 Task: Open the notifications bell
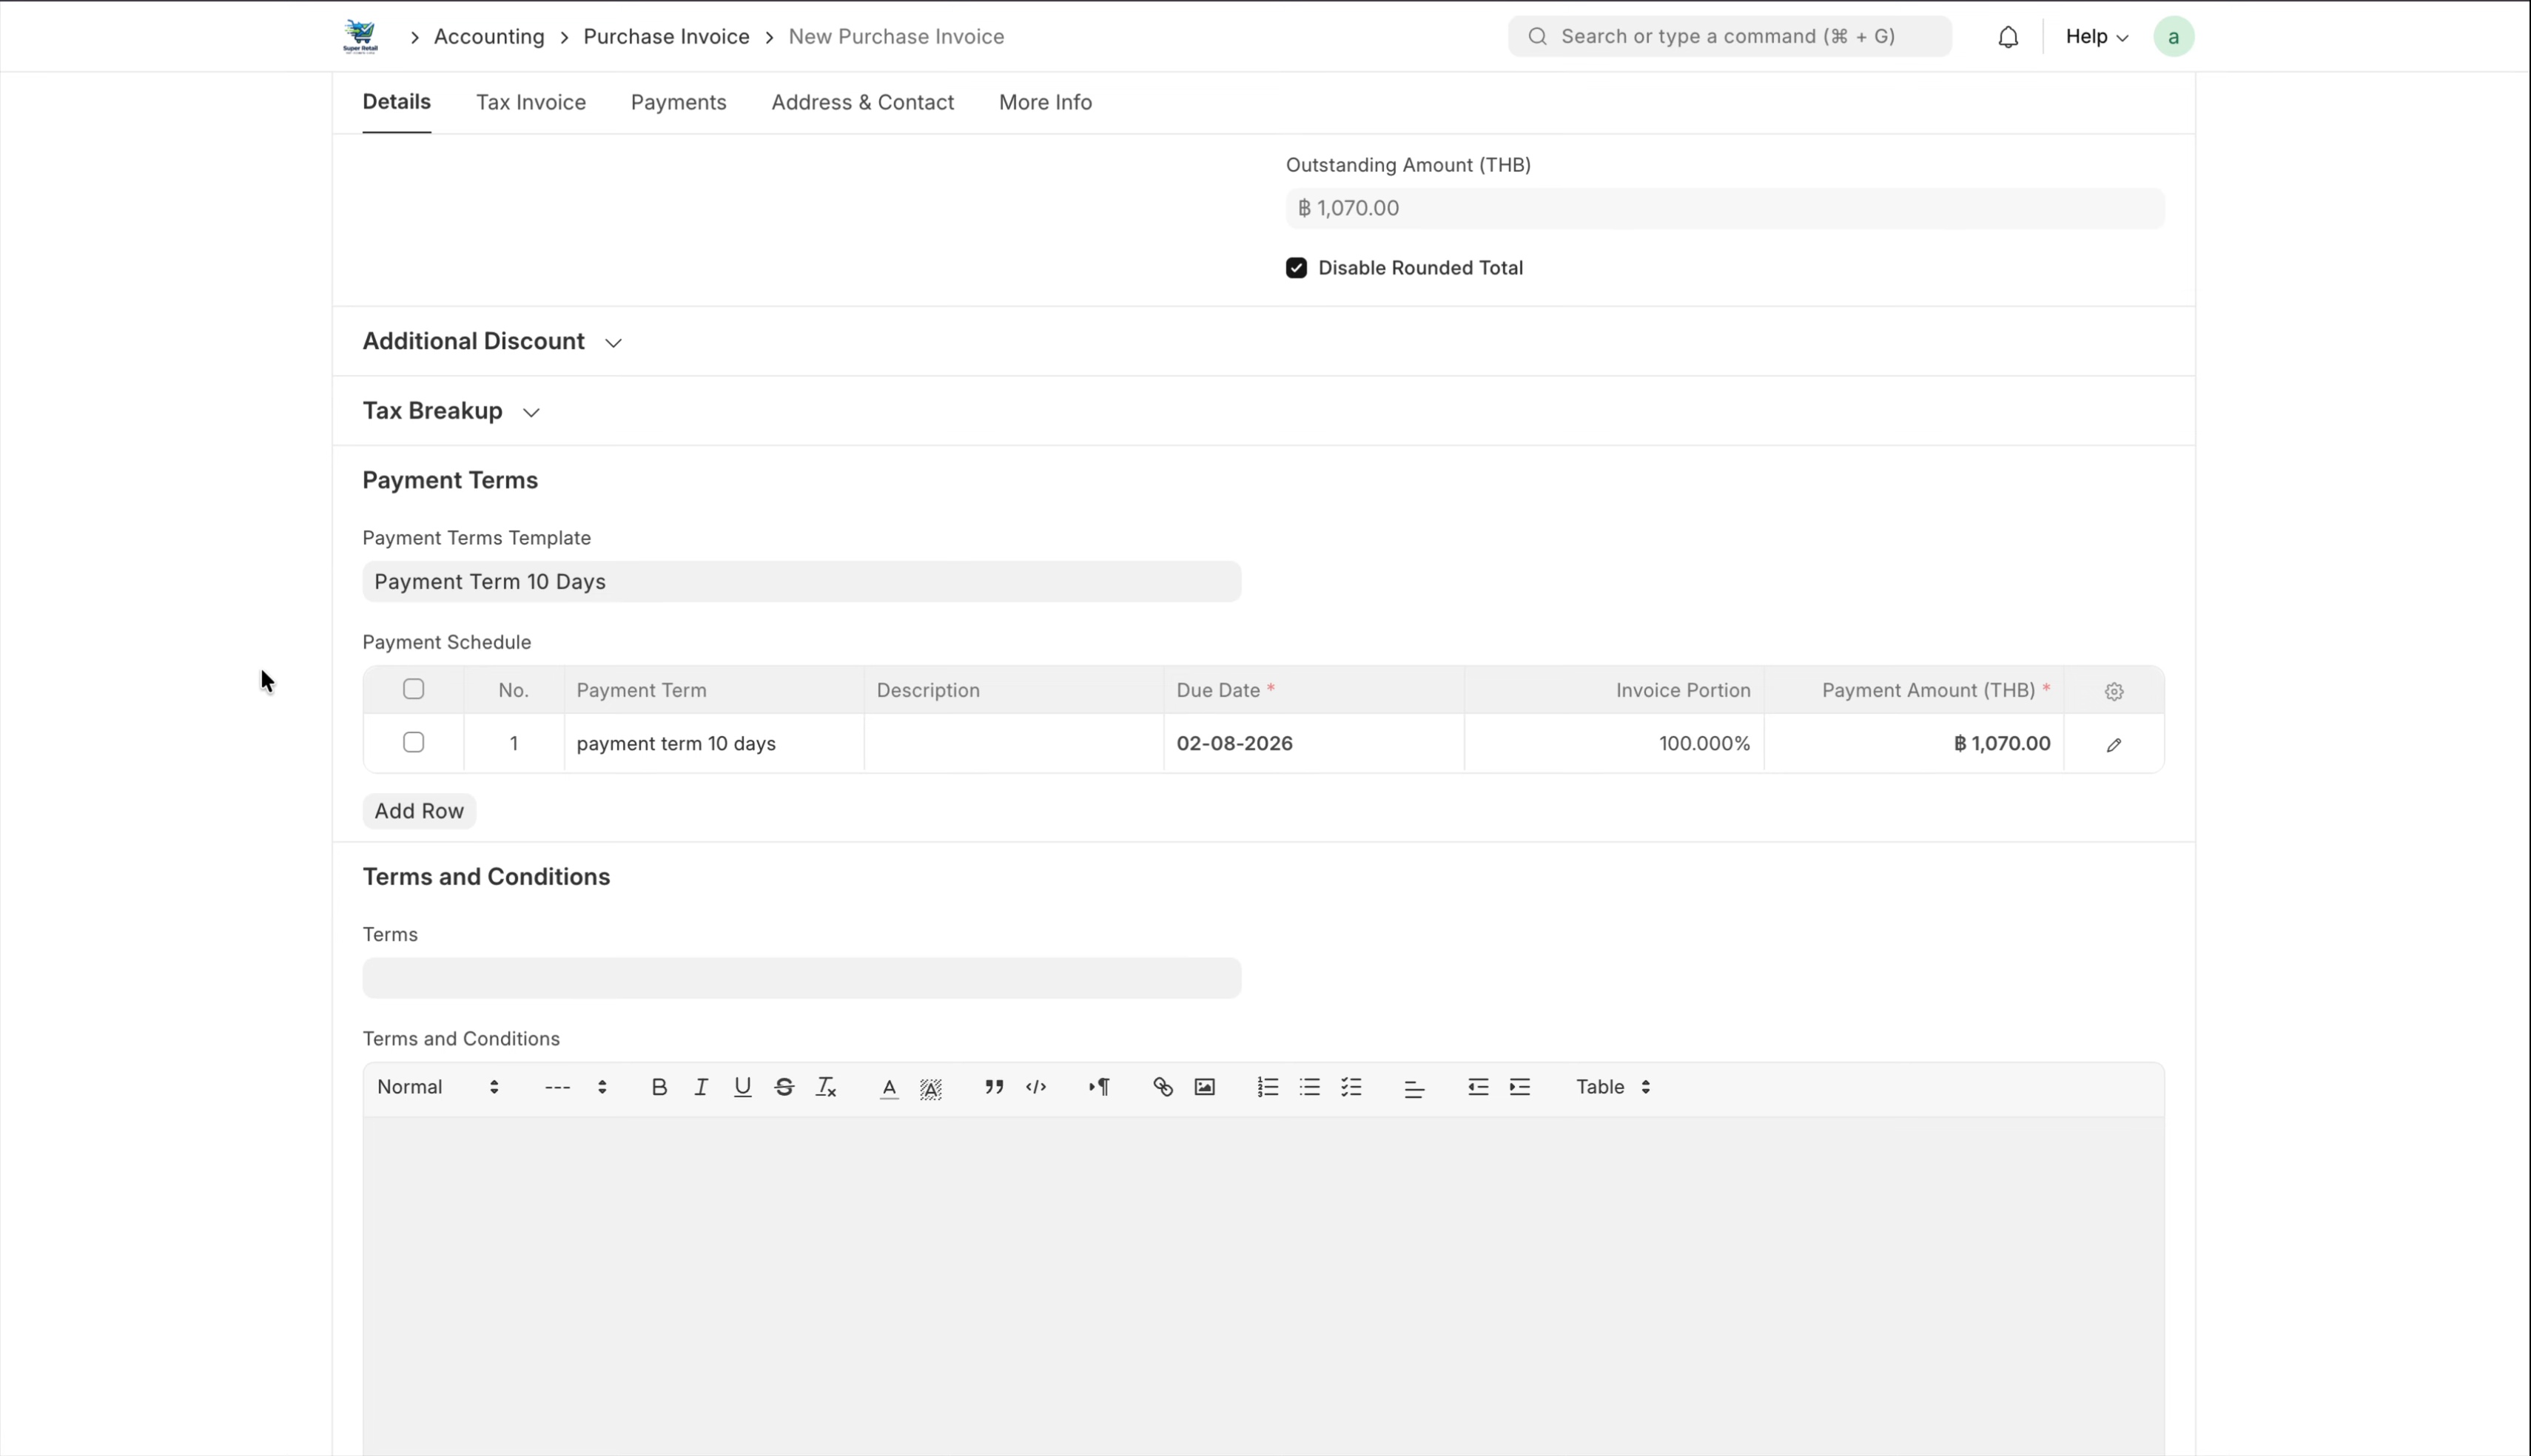click(x=2008, y=37)
